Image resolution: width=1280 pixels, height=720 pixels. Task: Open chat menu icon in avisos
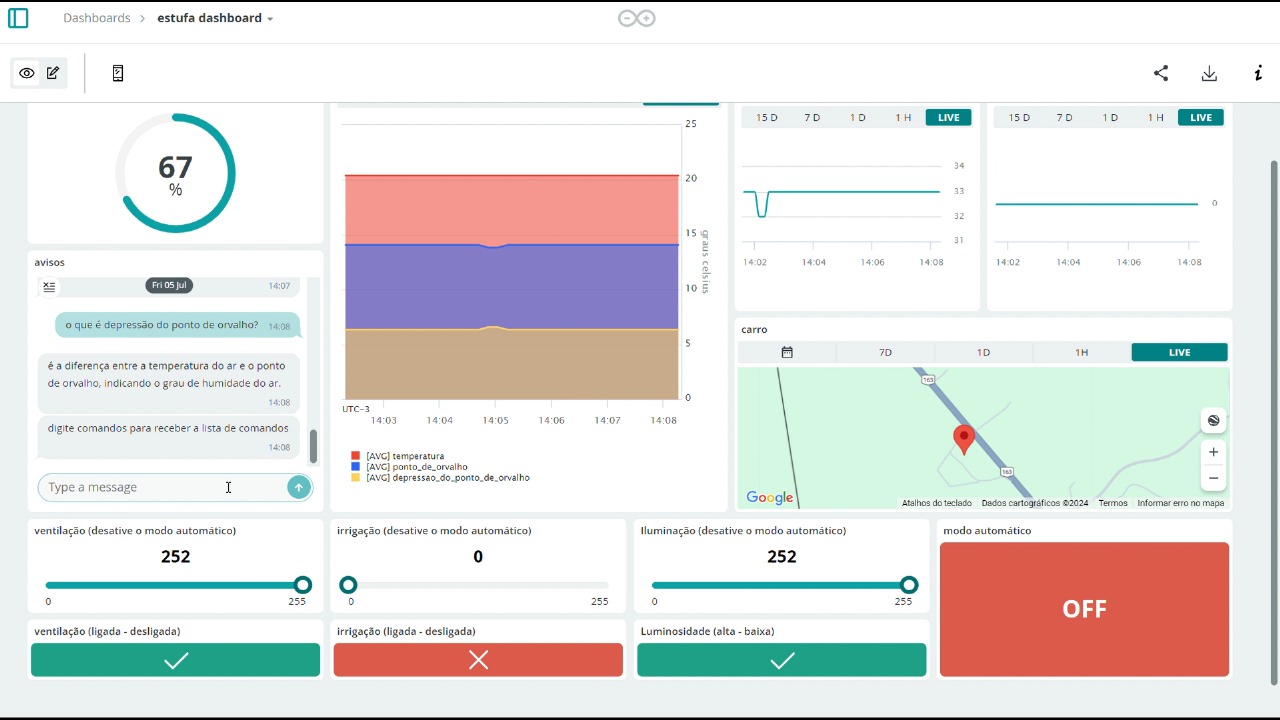tap(49, 287)
